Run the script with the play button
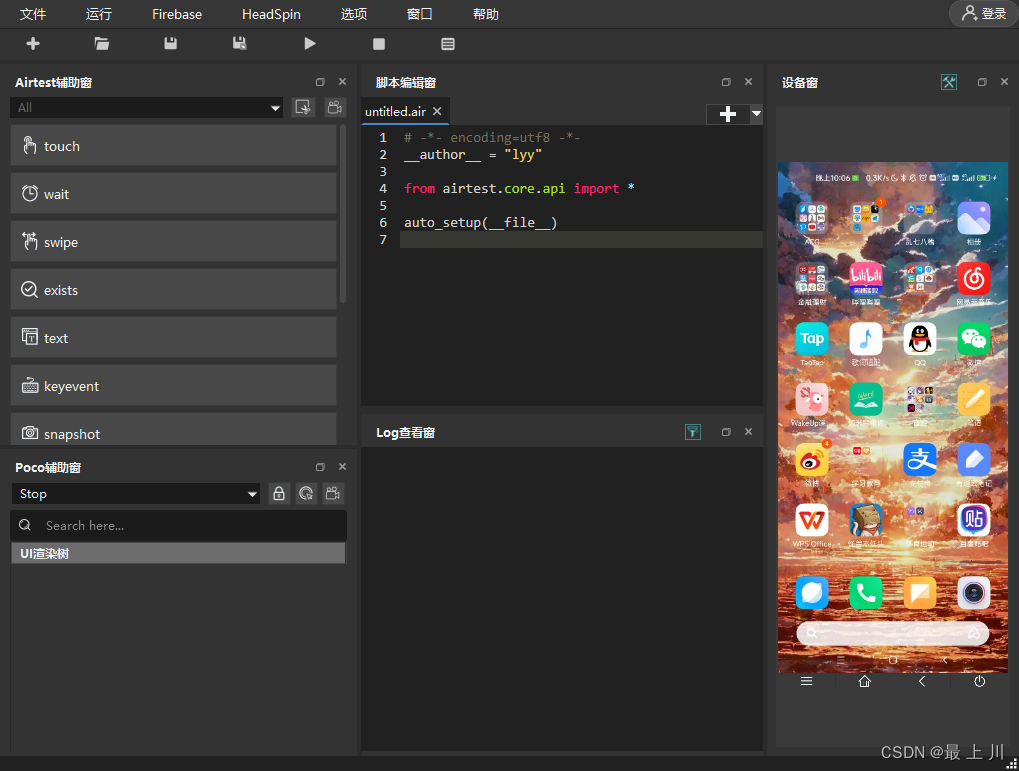The height and width of the screenshot is (771, 1019). coord(310,44)
